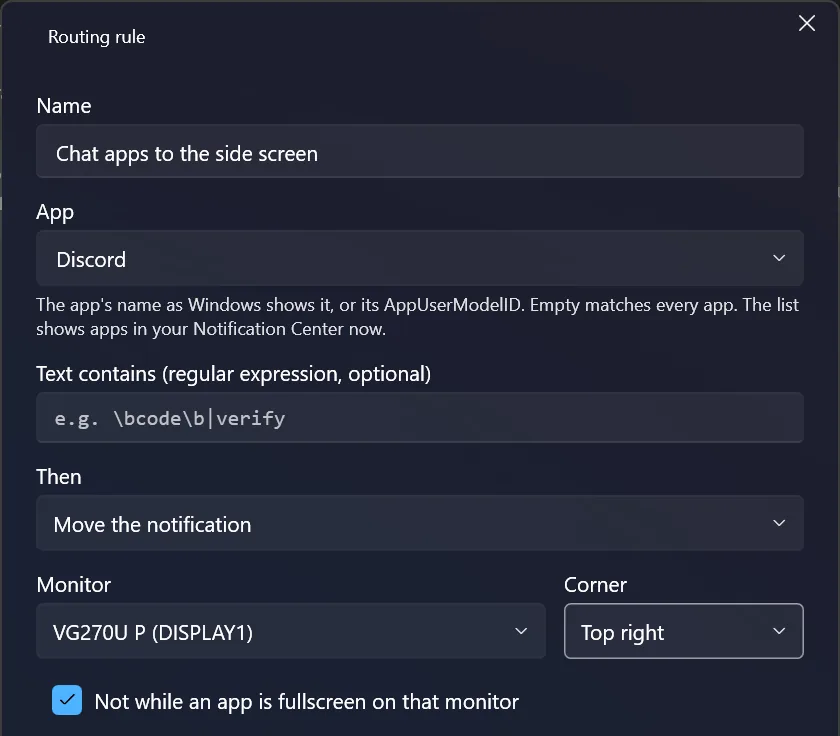The width and height of the screenshot is (840, 736).
Task: Close the Routing rule dialog
Action: (806, 23)
